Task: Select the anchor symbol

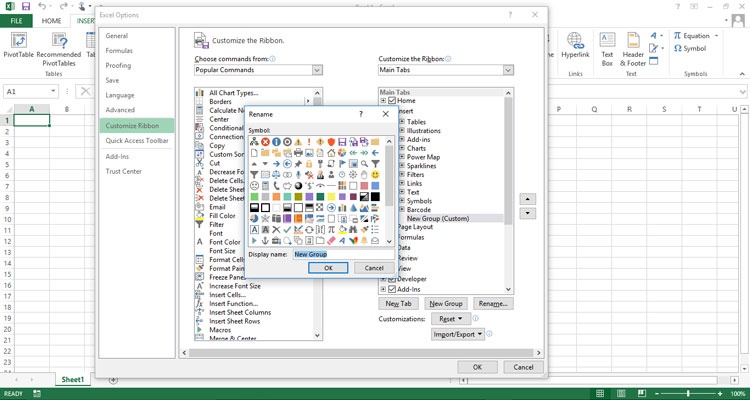Action: coord(265,241)
